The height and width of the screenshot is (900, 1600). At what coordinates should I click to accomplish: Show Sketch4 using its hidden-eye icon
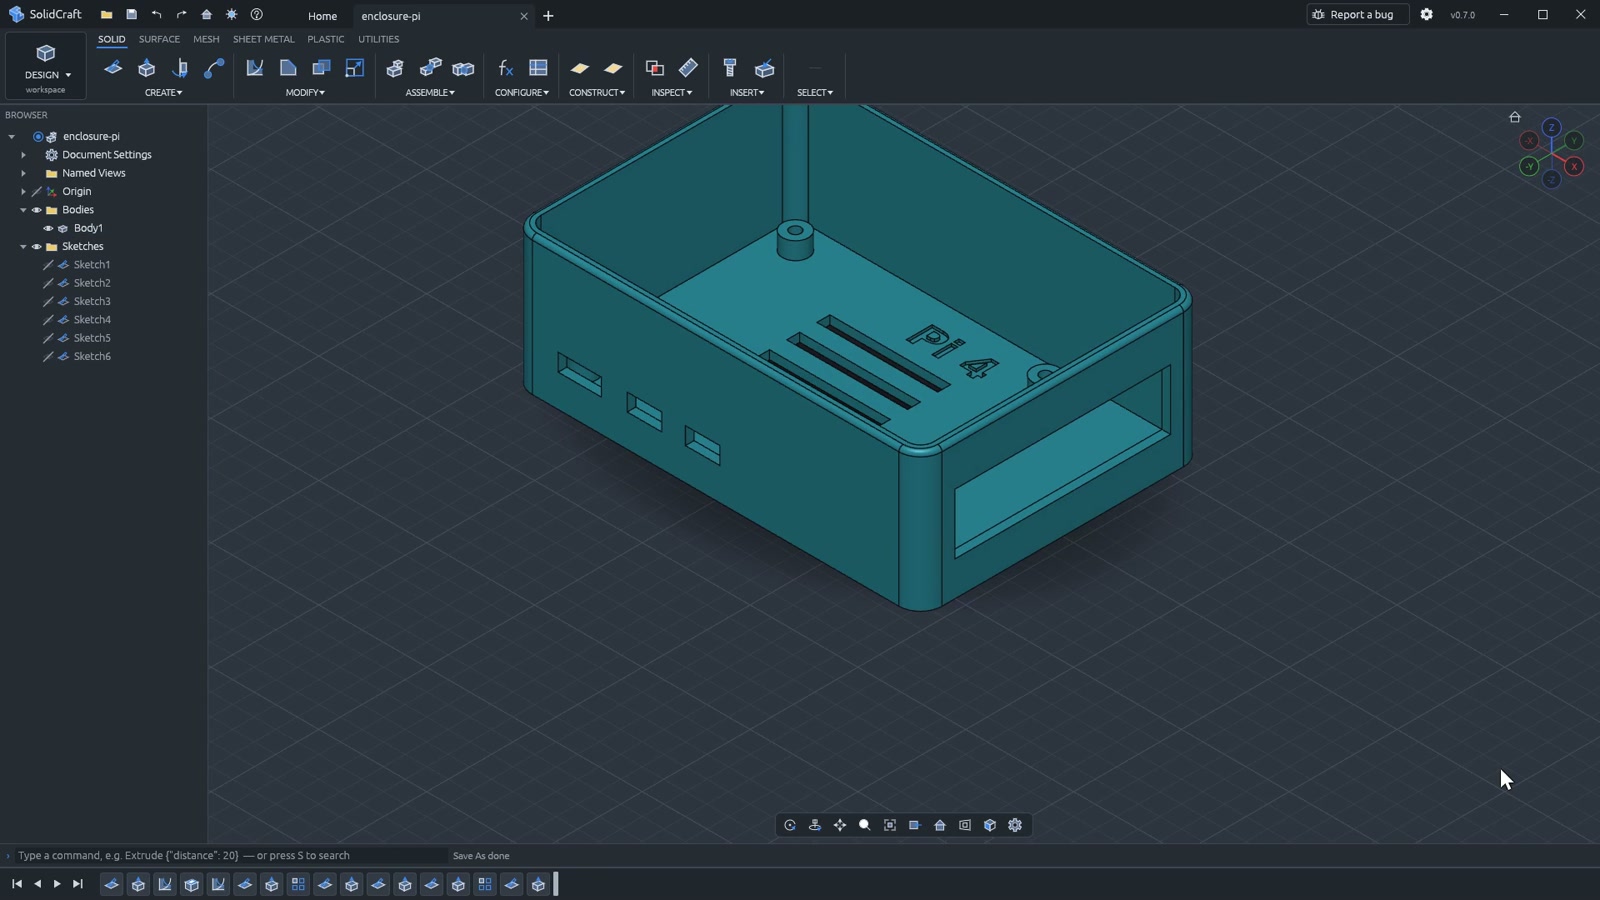tap(48, 320)
